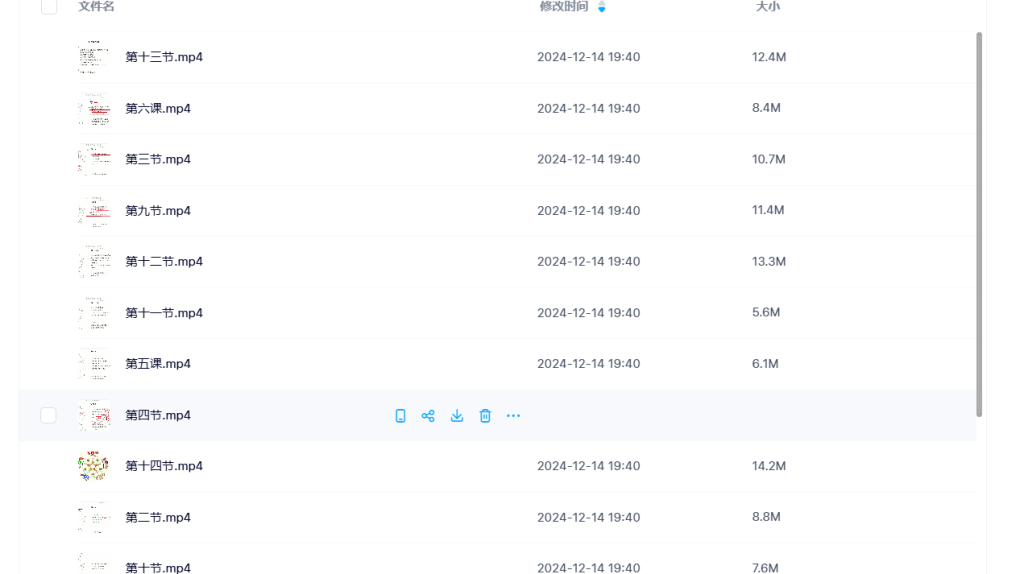This screenshot has height=574, width=1024.
Task: Open the more options menu for 第四节.mp4
Action: pos(513,416)
